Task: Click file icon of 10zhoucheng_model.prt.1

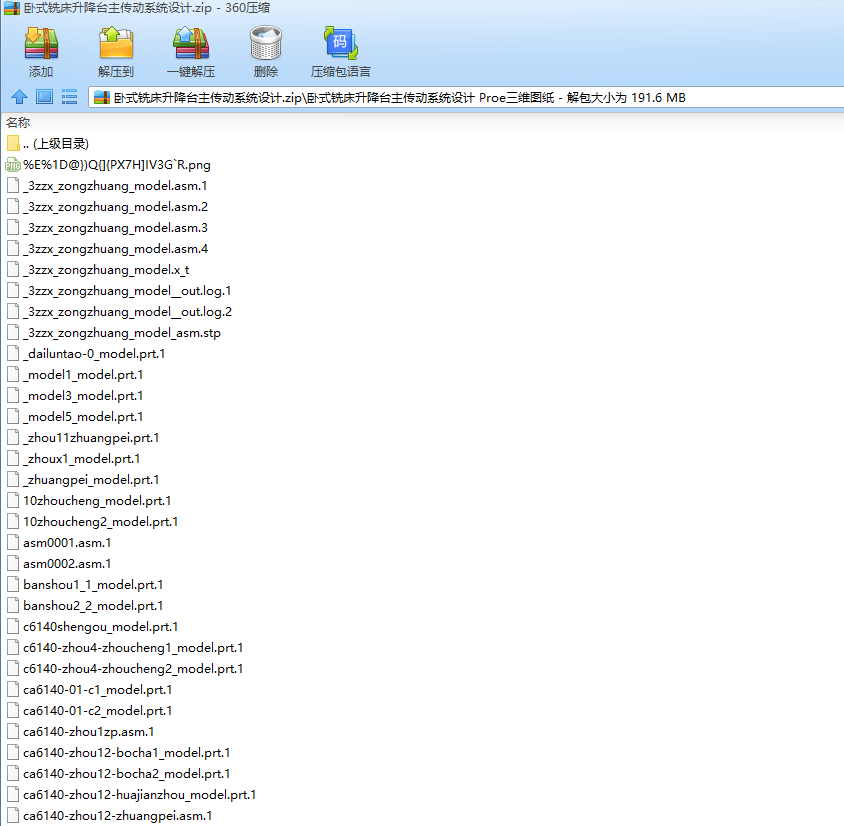Action: click(13, 500)
